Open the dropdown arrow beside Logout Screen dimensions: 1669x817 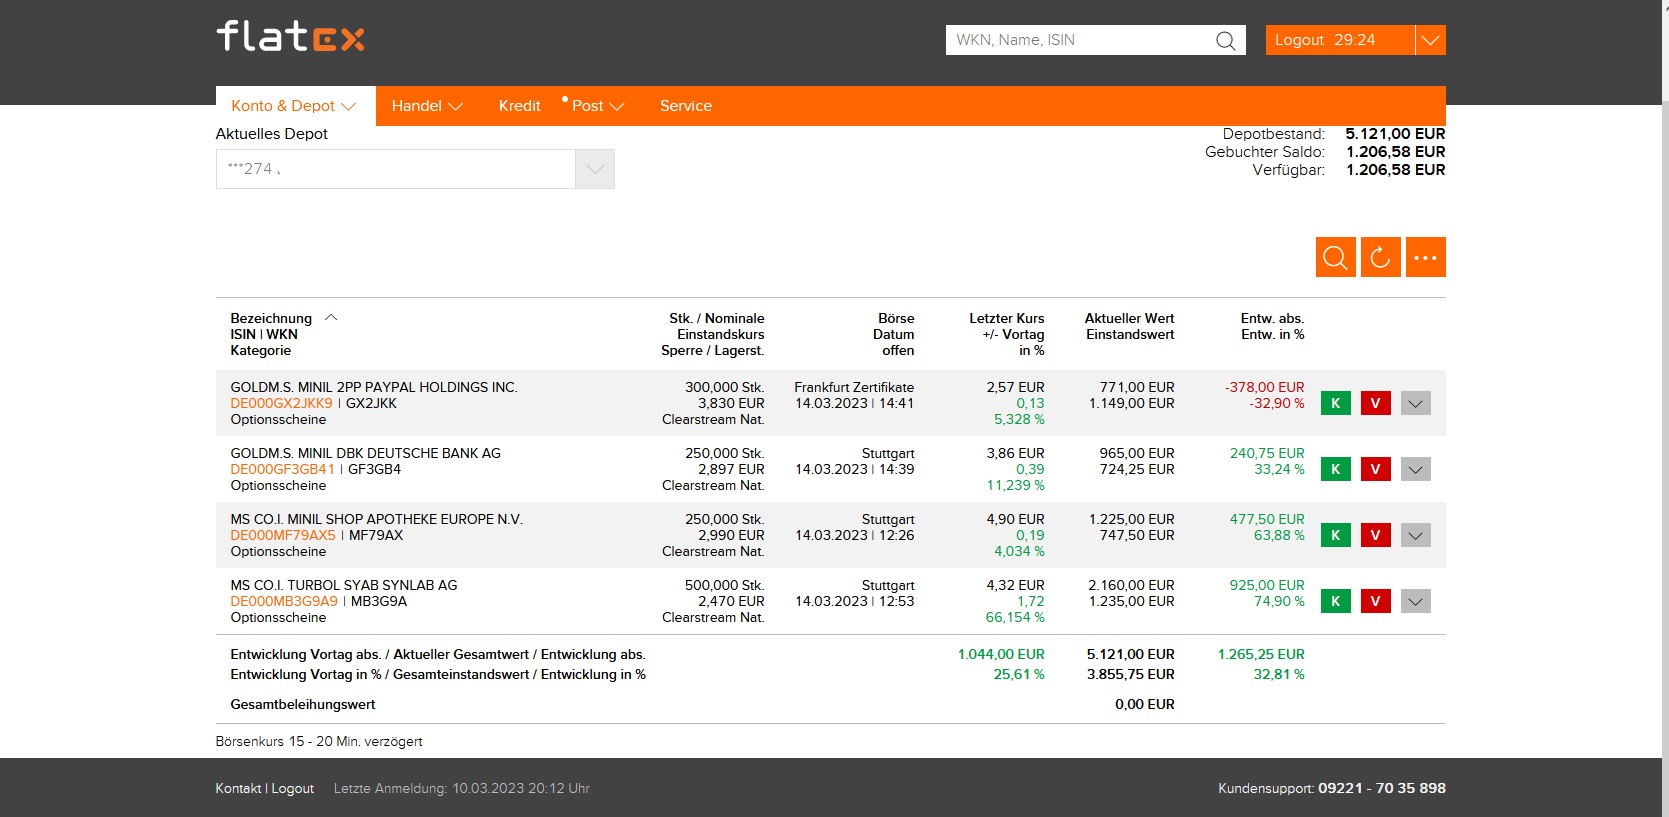pyautogui.click(x=1430, y=40)
